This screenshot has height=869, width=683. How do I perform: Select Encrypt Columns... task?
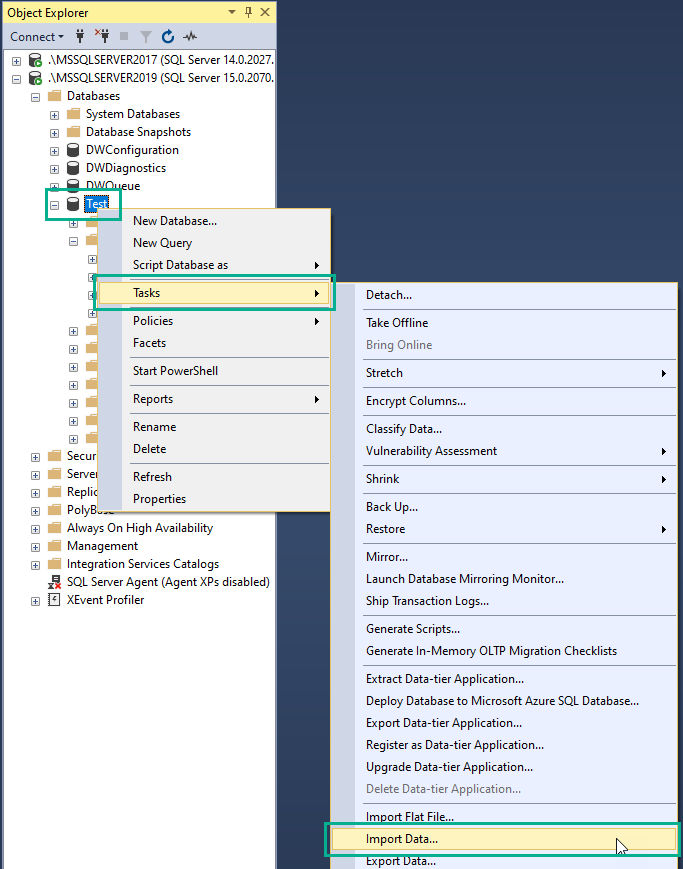(x=503, y=401)
